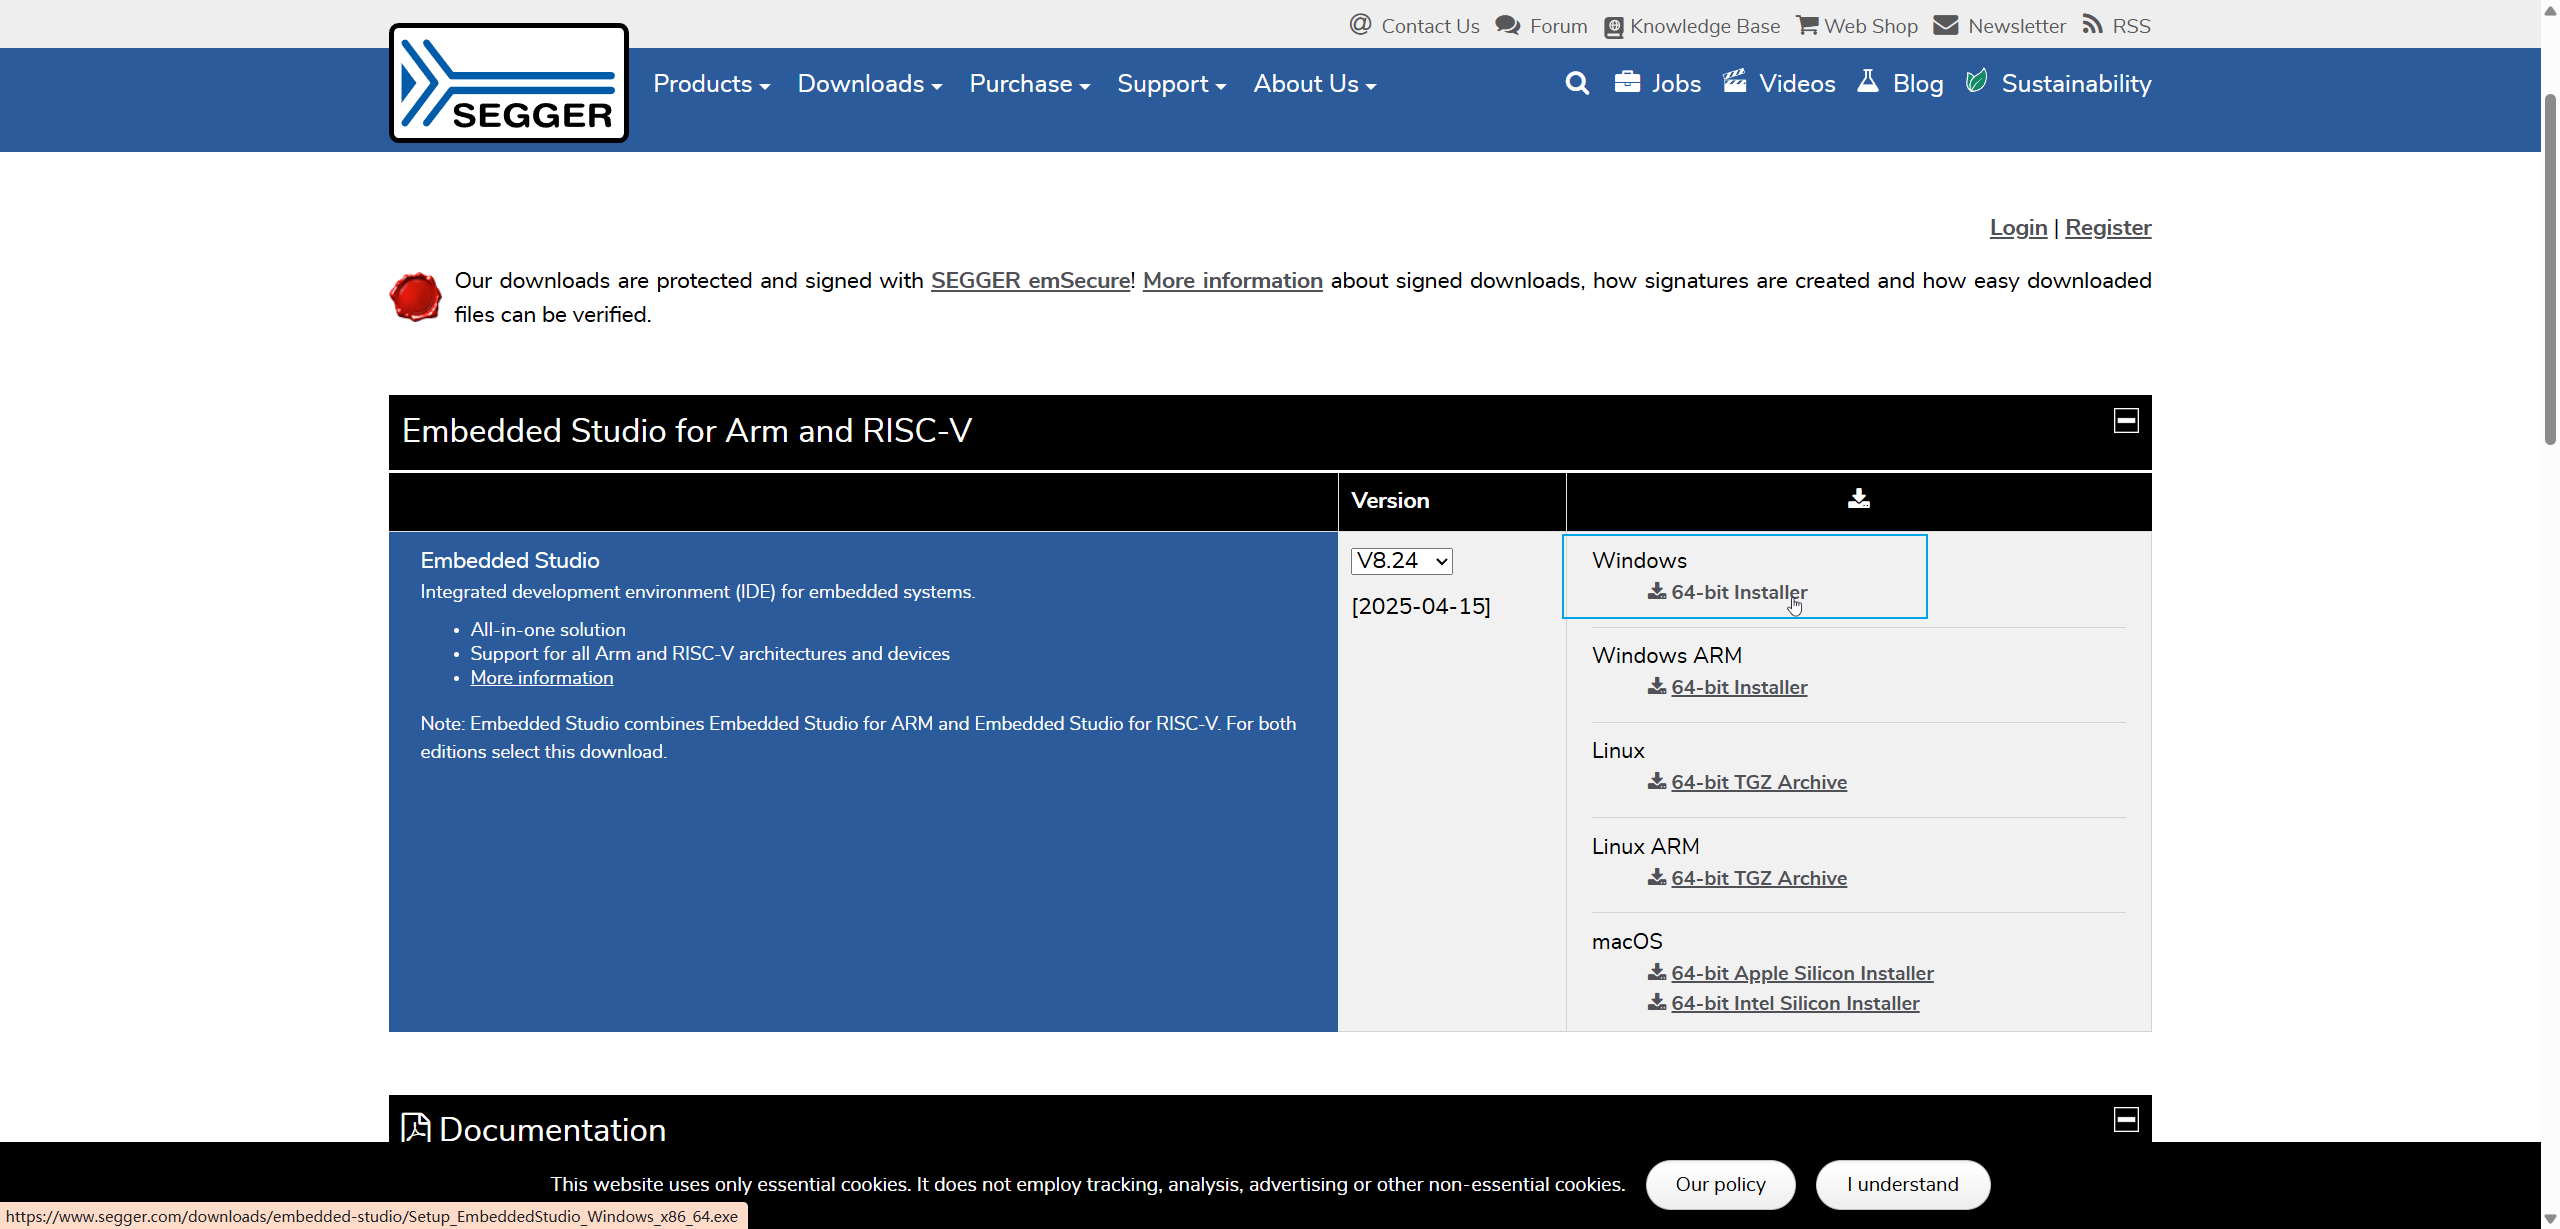Screen dimensions: 2560x1229
Task: Accept cookies with I understand
Action: [1902, 1185]
